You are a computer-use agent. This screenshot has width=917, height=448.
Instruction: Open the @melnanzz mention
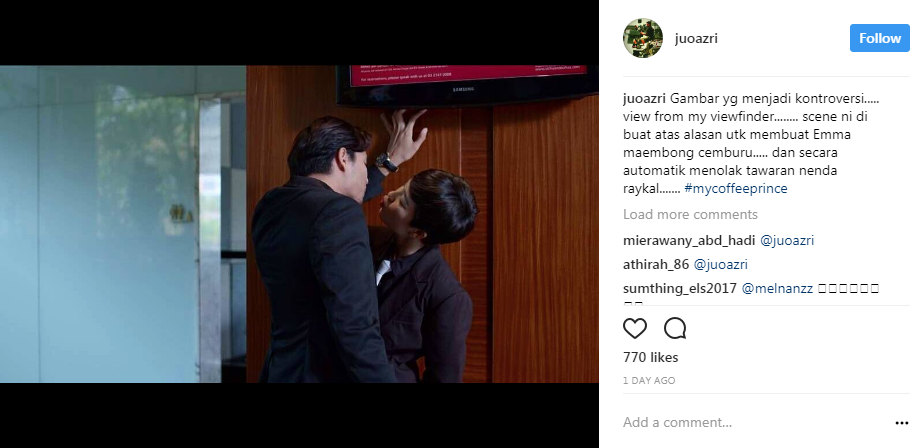pos(777,288)
